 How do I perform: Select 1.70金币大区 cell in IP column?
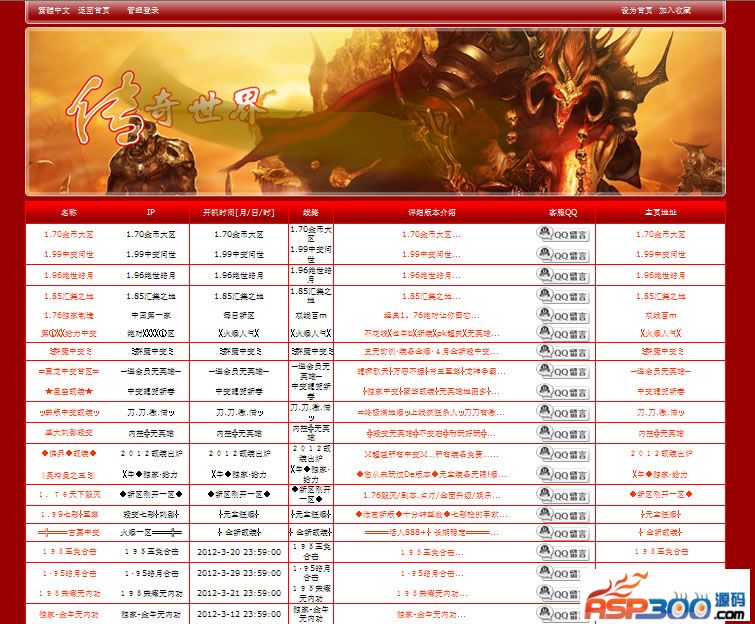[x=151, y=234]
